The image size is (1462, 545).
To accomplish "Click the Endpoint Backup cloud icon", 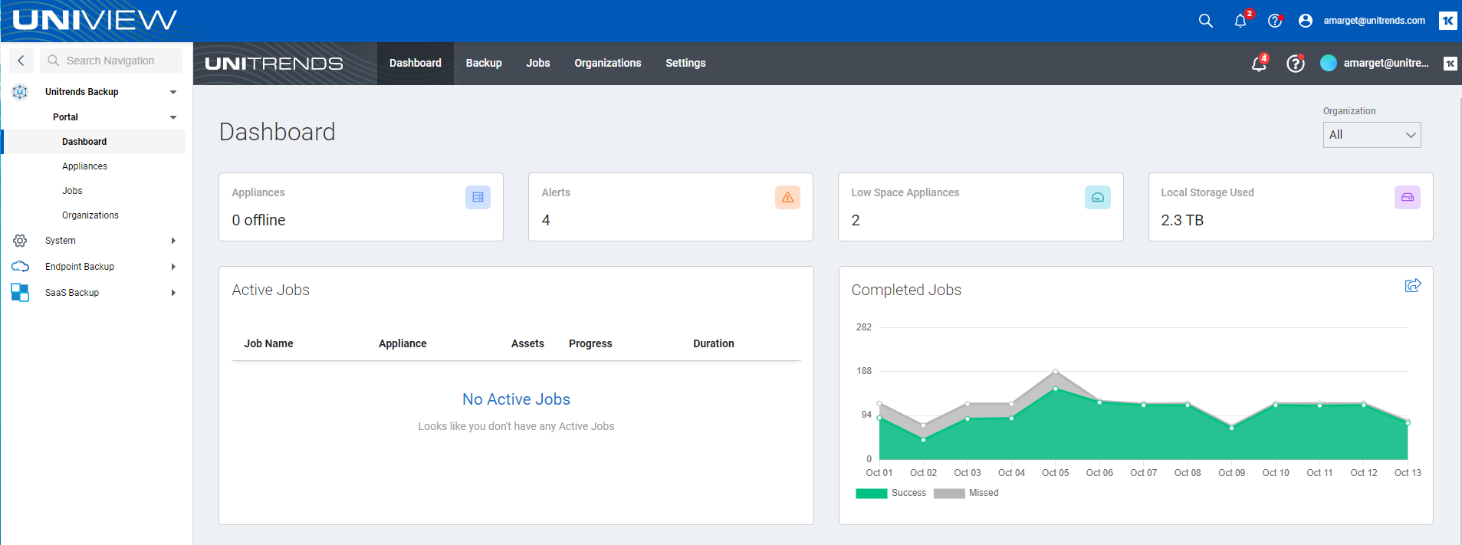I will click(x=20, y=267).
